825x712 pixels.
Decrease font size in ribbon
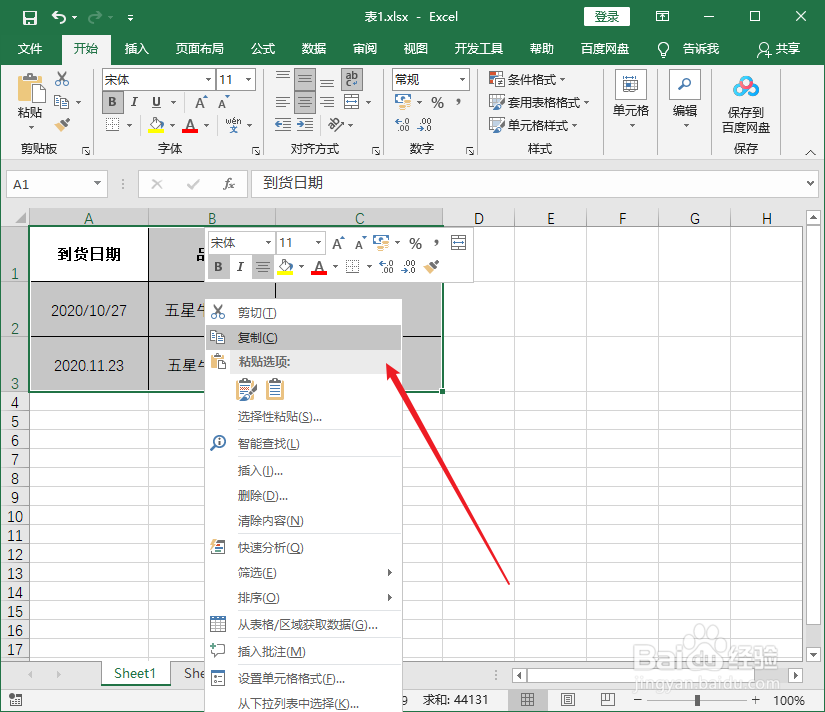(x=224, y=102)
